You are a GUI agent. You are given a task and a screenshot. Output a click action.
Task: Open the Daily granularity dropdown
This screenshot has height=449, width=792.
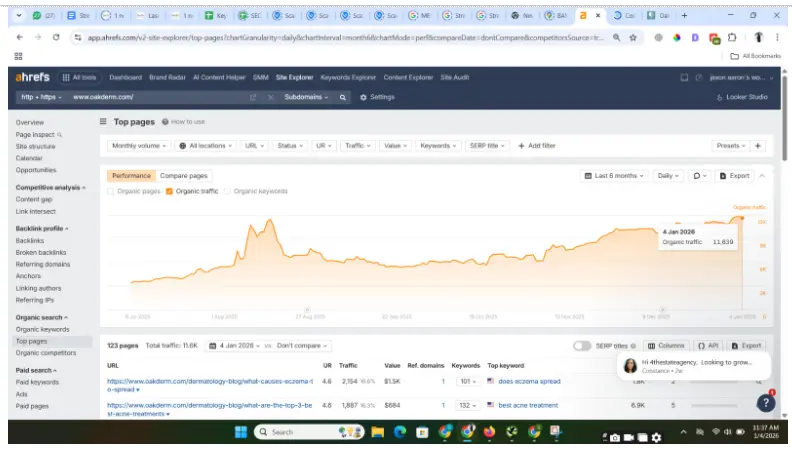tap(668, 176)
